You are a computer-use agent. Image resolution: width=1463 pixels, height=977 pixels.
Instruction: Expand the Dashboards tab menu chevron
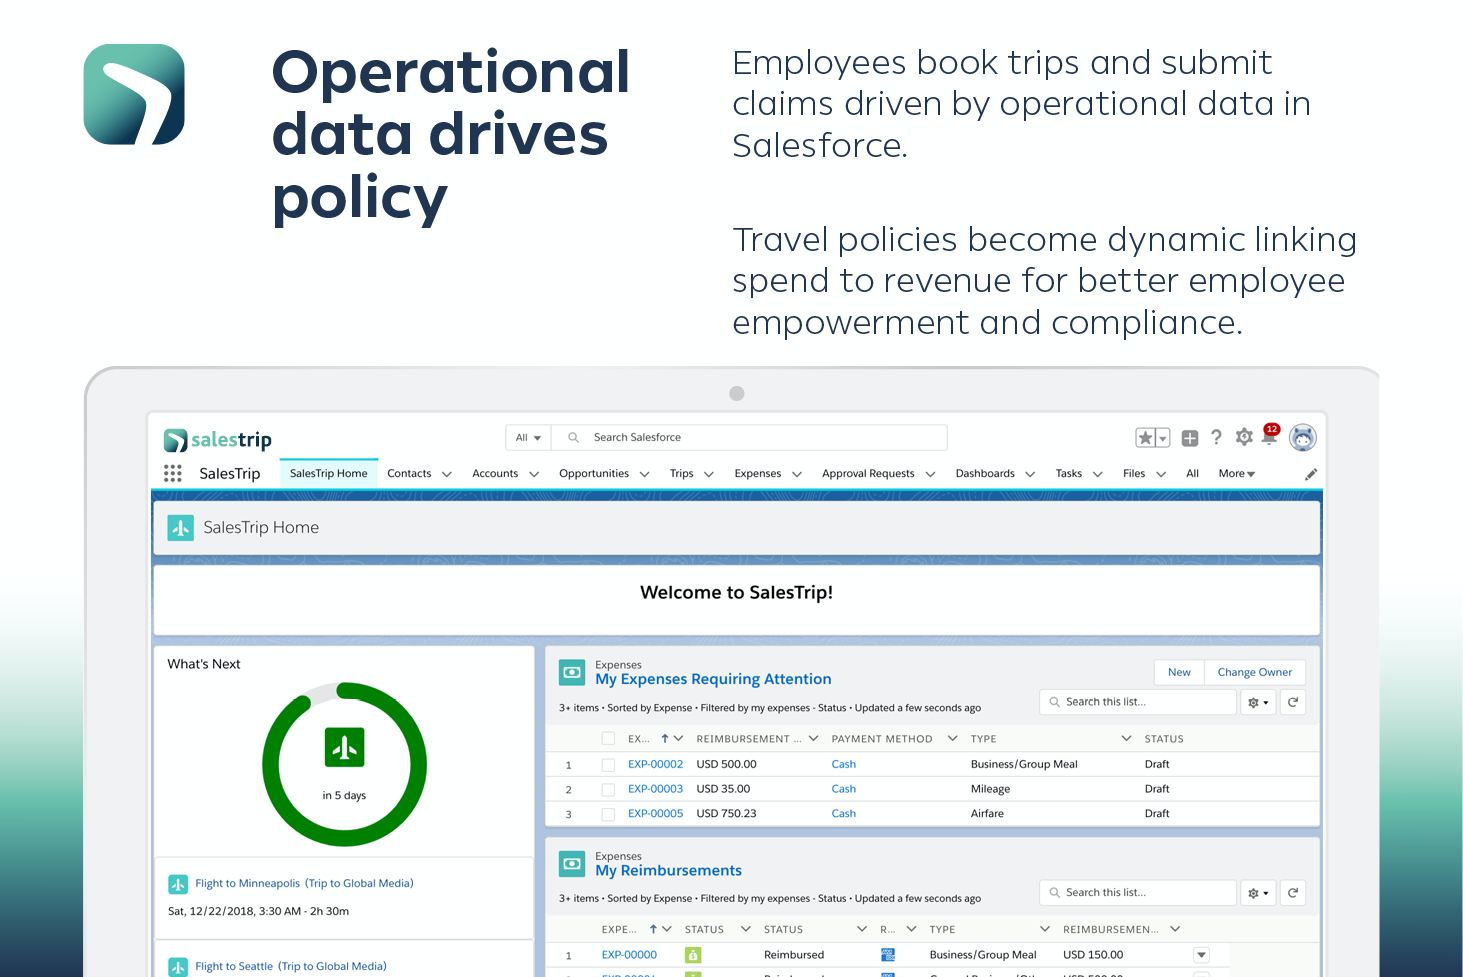[1030, 474]
